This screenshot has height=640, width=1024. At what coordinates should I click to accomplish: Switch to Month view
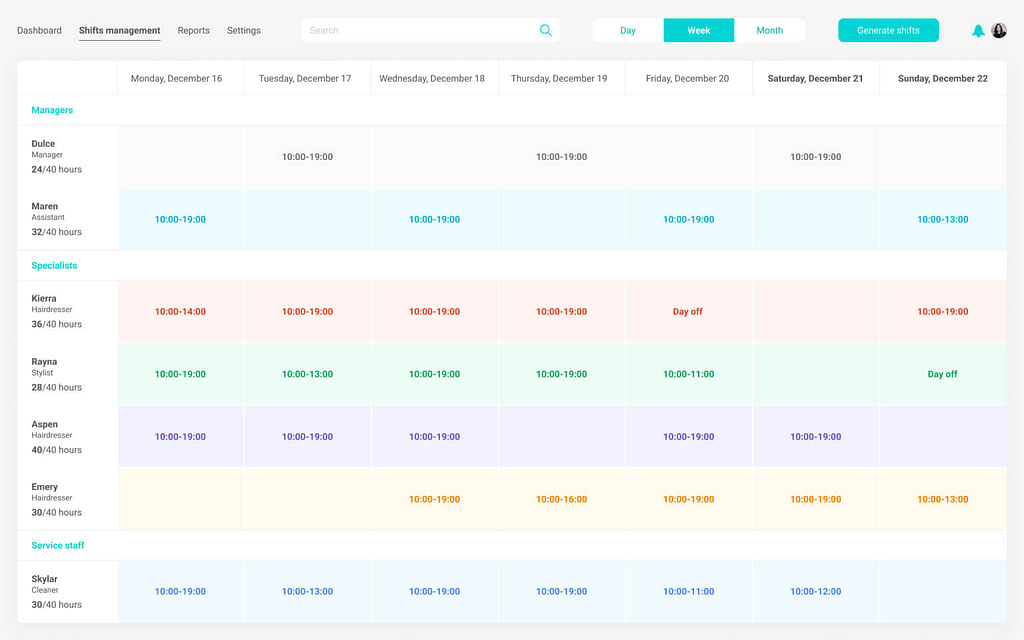tap(769, 31)
